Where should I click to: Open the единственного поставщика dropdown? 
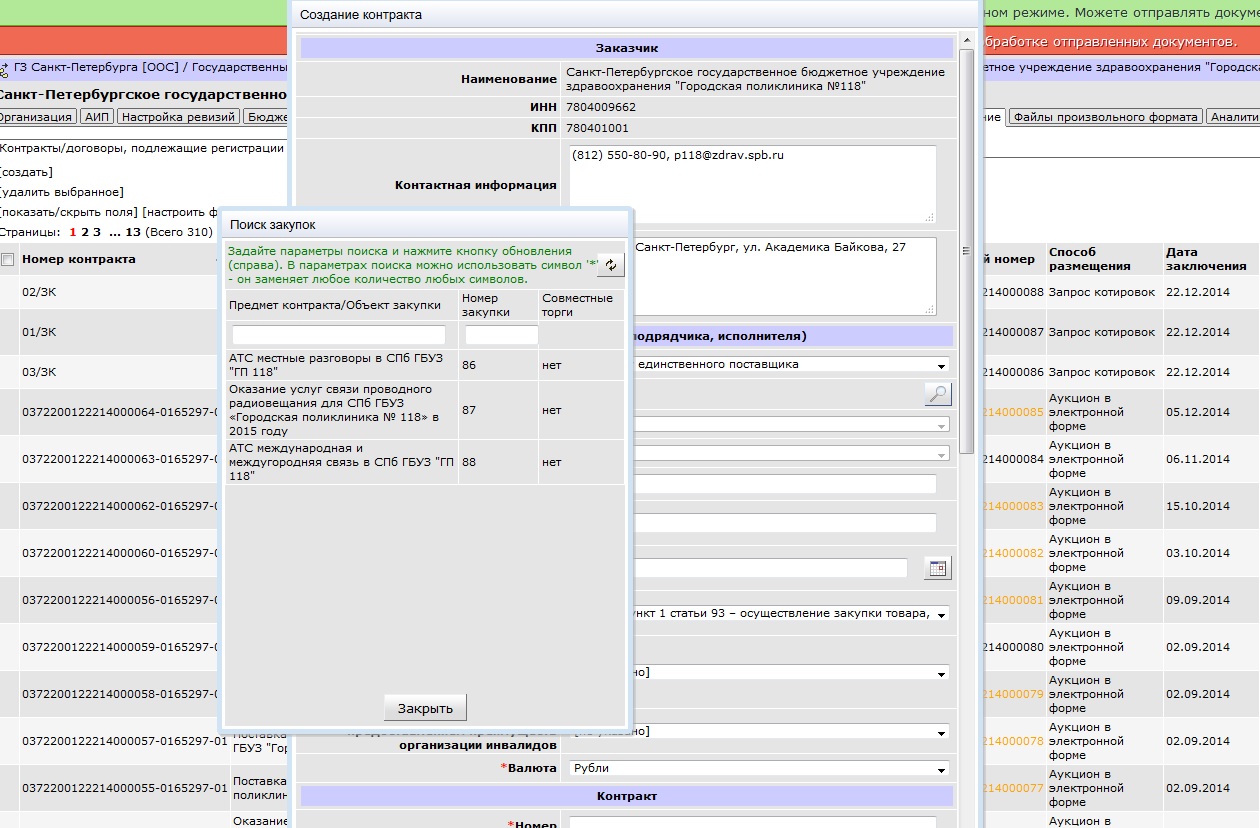(791, 365)
